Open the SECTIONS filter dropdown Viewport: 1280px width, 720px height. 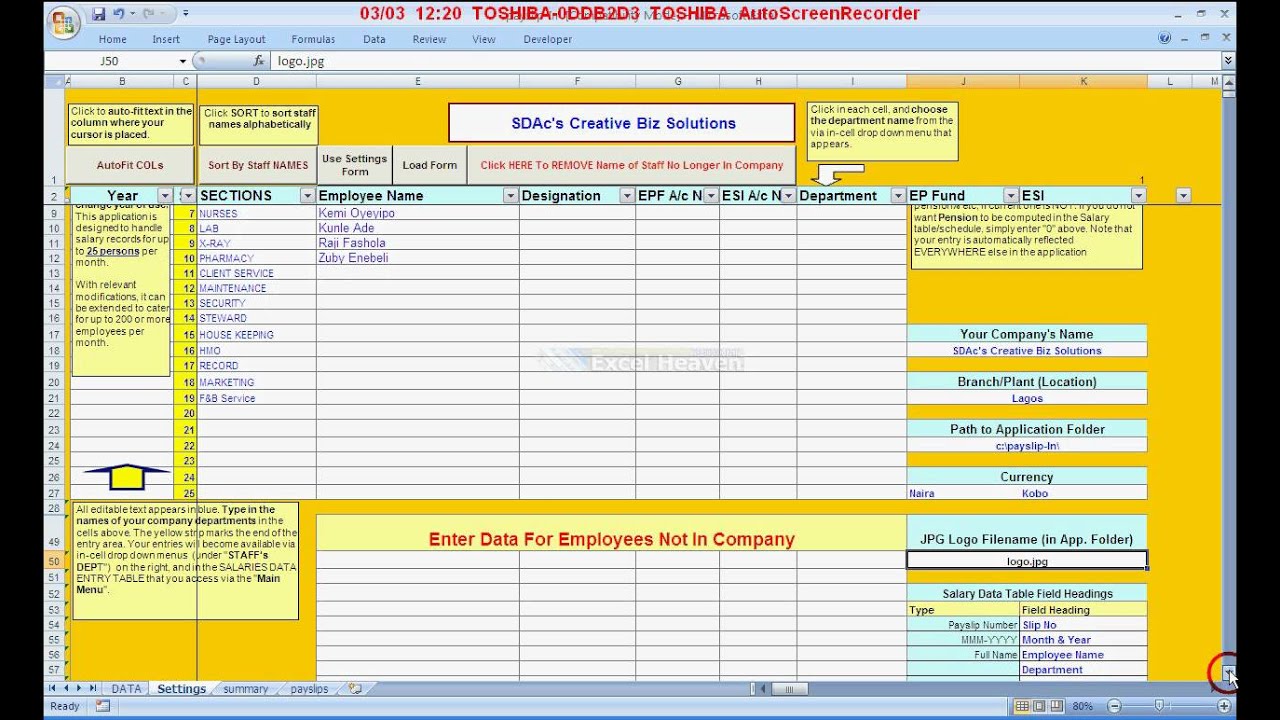[308, 196]
